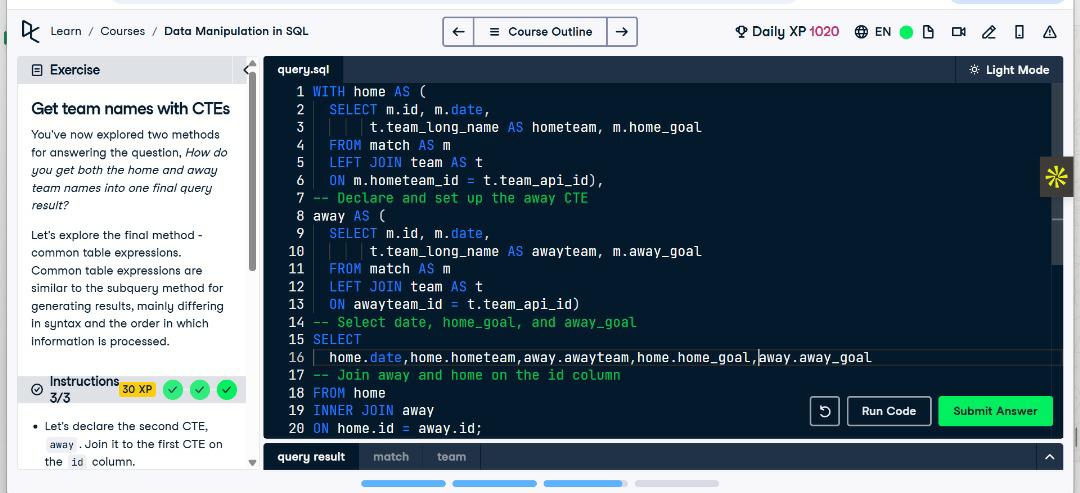
Task: Click the 'INNER JOIN away' code line
Action: point(373,411)
